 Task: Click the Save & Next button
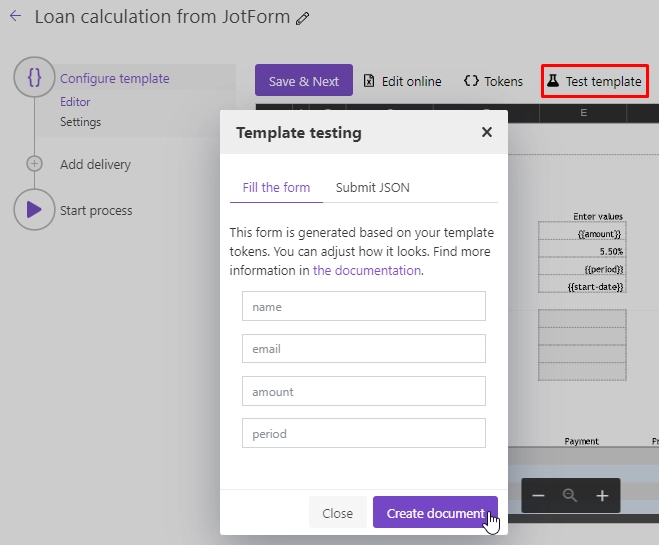(x=304, y=81)
